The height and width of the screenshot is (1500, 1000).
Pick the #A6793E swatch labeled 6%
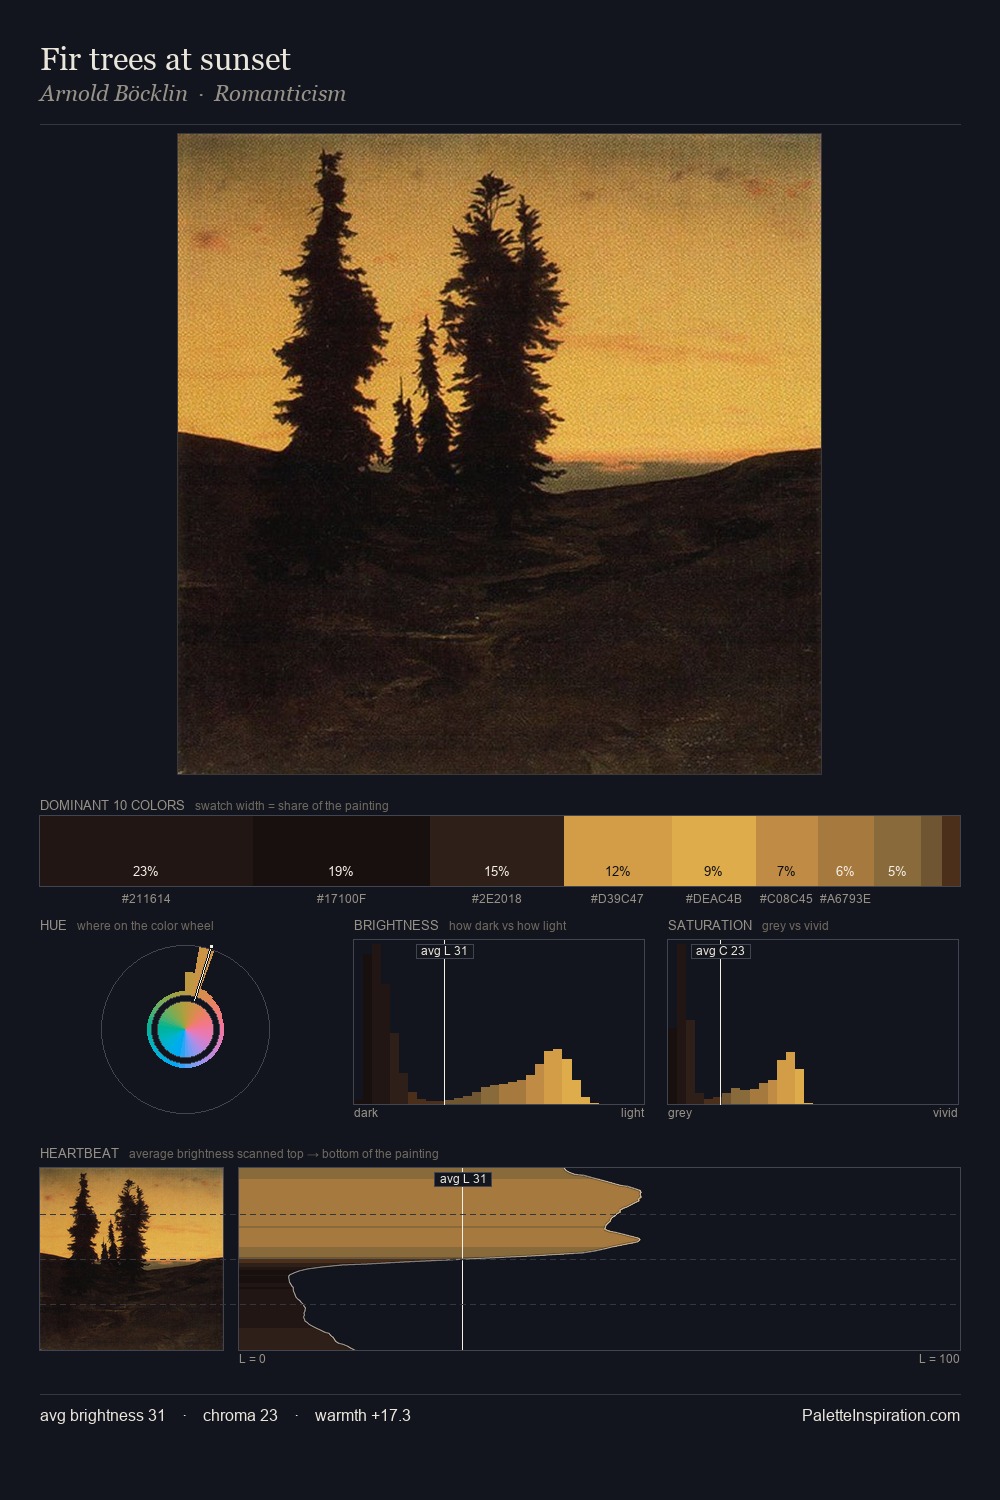[x=846, y=851]
